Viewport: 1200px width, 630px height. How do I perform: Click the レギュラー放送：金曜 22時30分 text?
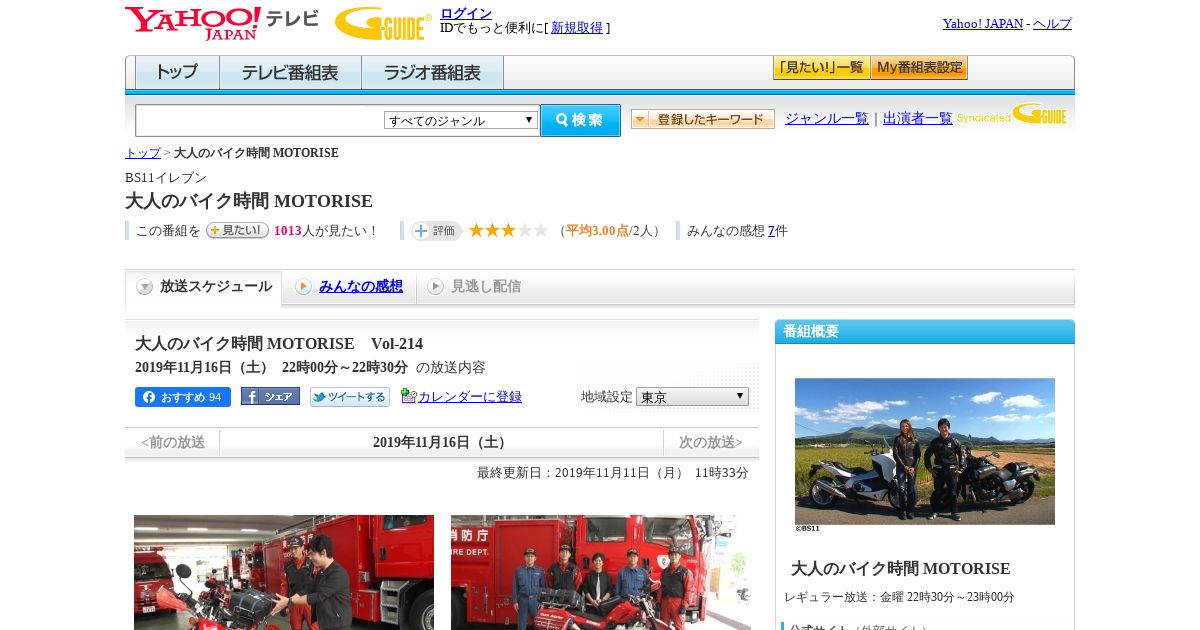[899, 597]
